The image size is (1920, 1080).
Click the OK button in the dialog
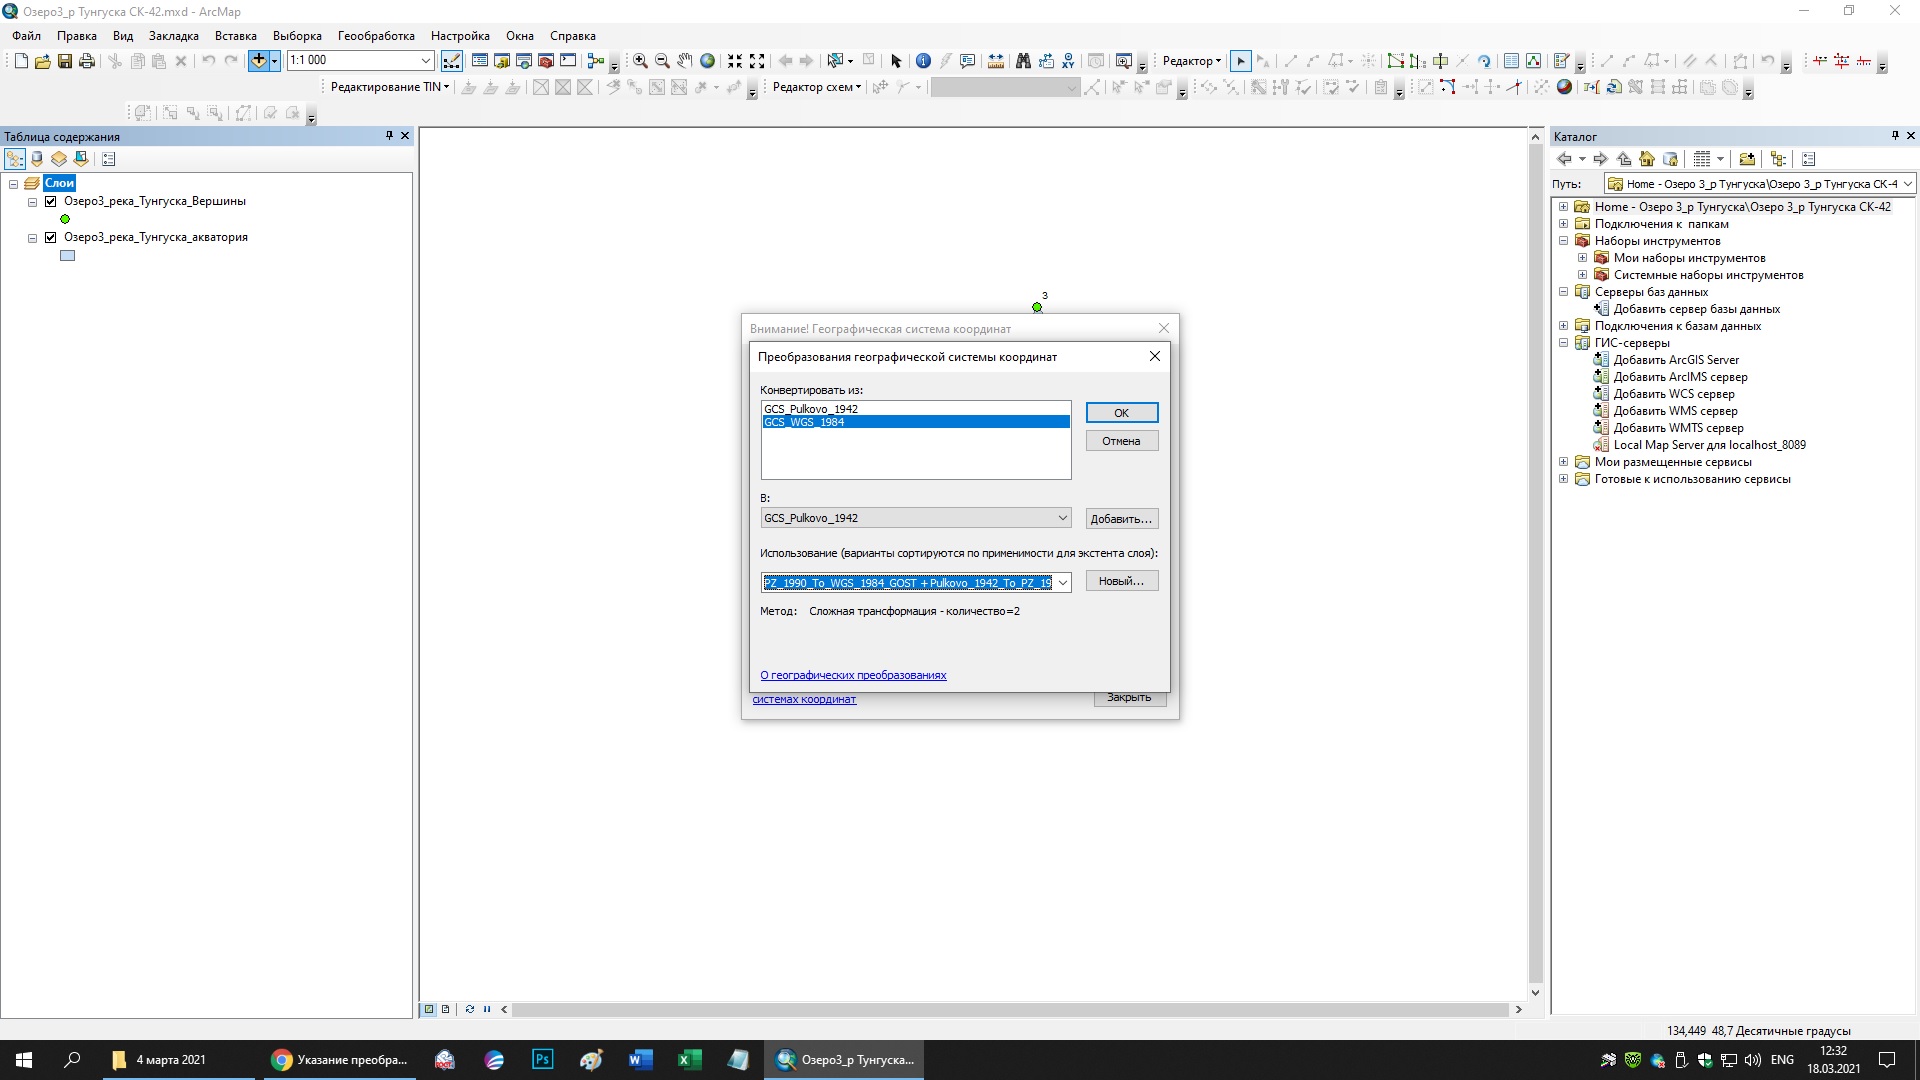click(x=1121, y=413)
